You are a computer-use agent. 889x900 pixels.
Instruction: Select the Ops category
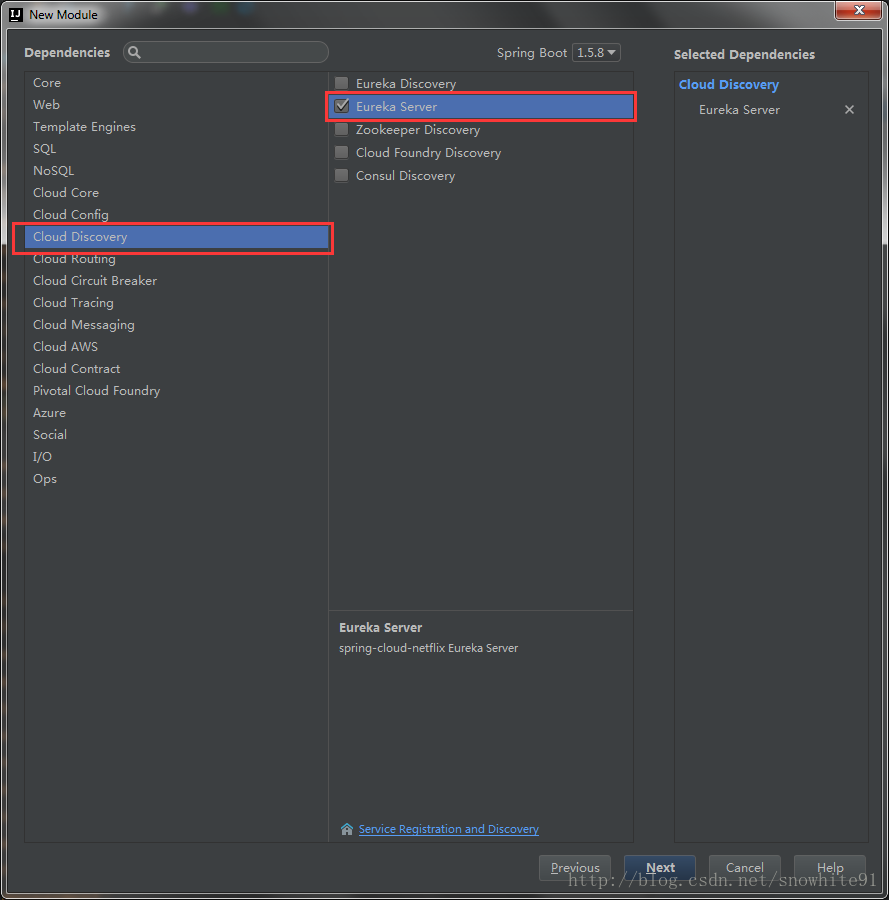pyautogui.click(x=176, y=478)
